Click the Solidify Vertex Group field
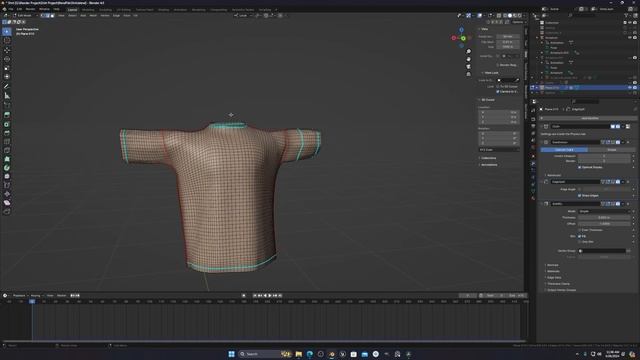The image size is (640, 360). [602, 251]
